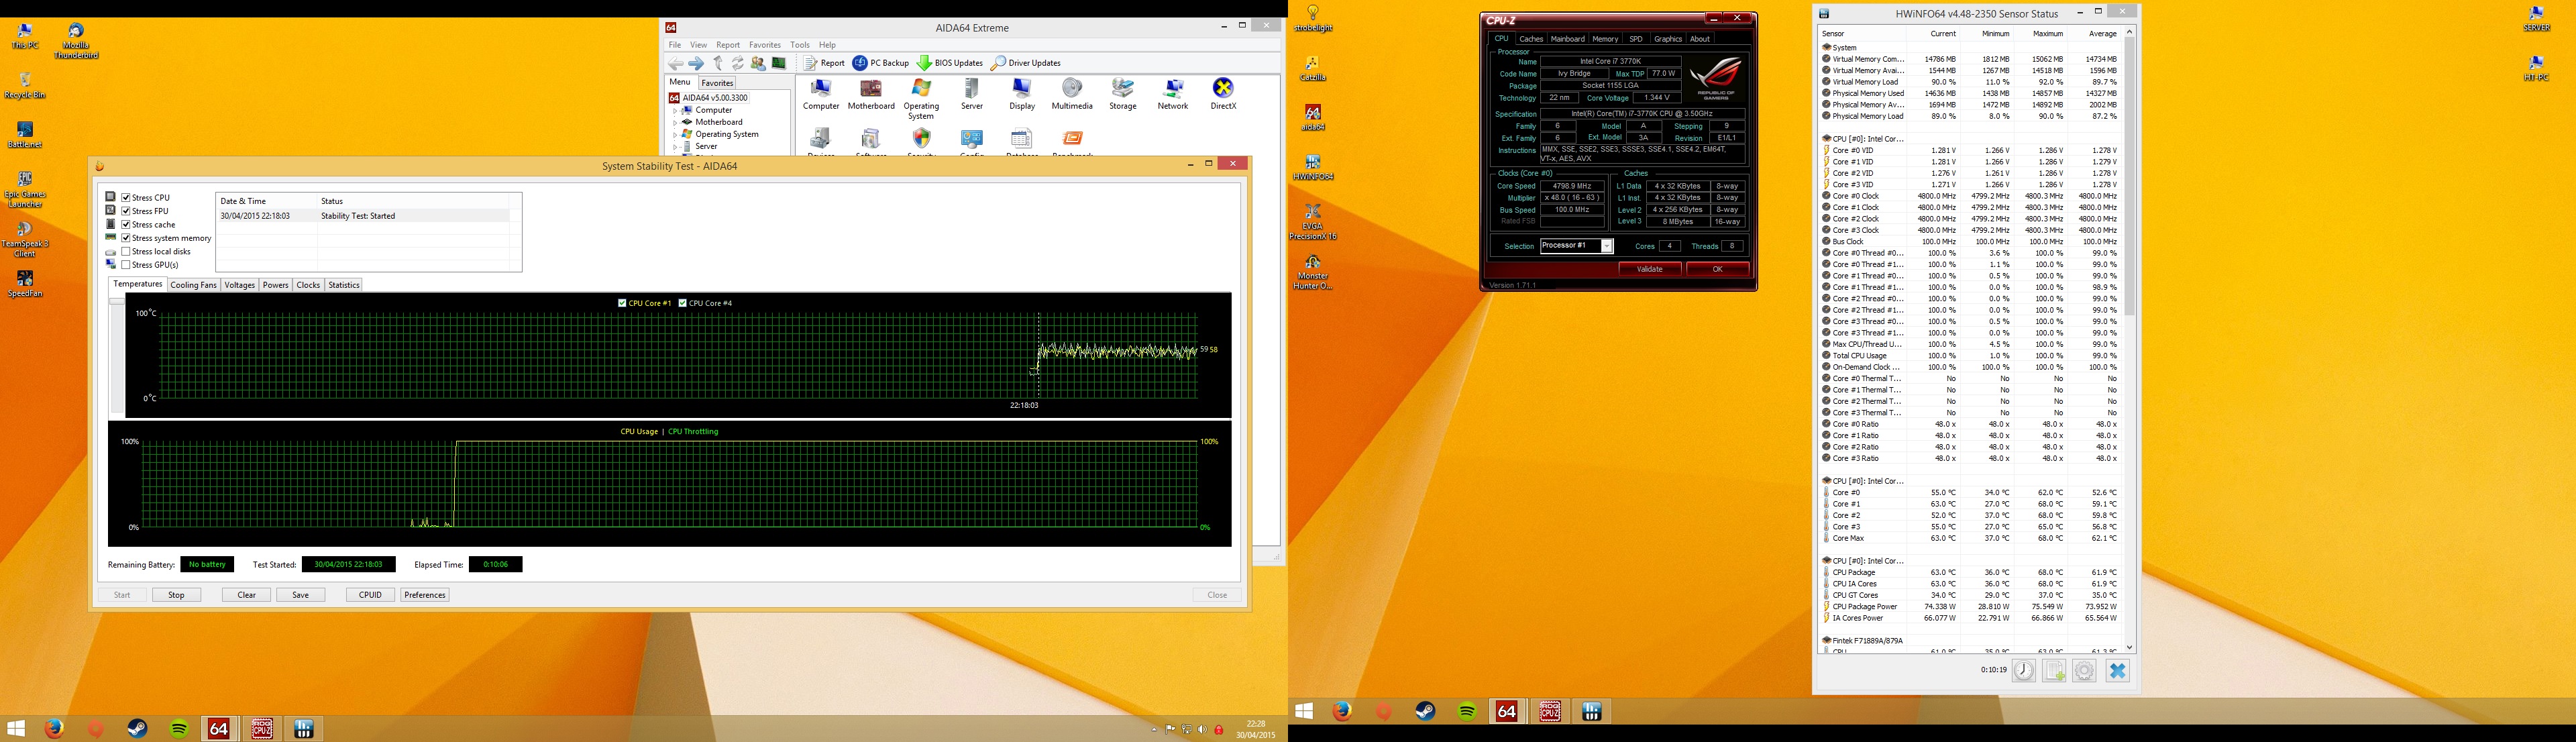Viewport: 2576px width, 742px height.
Task: Click the Driver Updates toolbar button
Action: (x=1026, y=63)
